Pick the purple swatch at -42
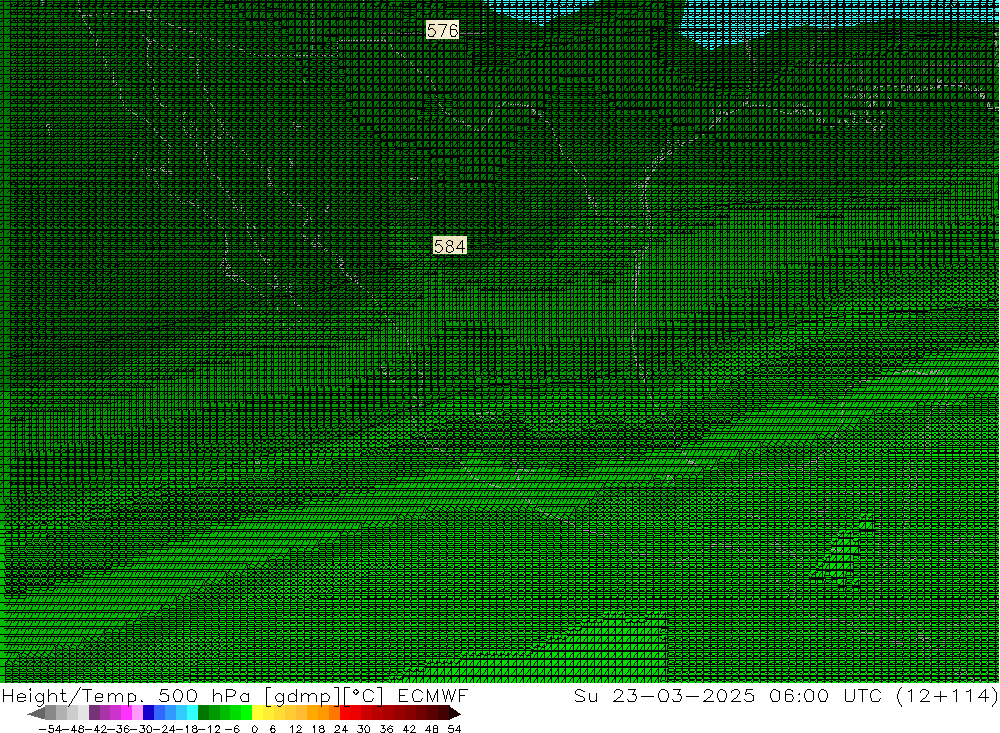This screenshot has height=733, width=1000. coord(94,713)
